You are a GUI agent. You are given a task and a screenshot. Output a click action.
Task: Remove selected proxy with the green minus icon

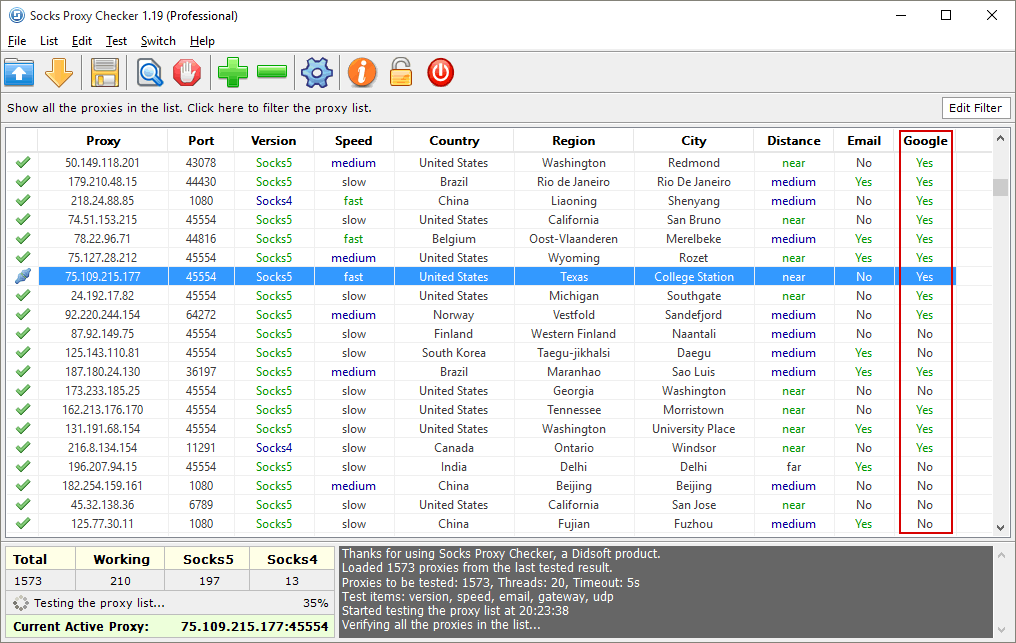pyautogui.click(x=271, y=72)
